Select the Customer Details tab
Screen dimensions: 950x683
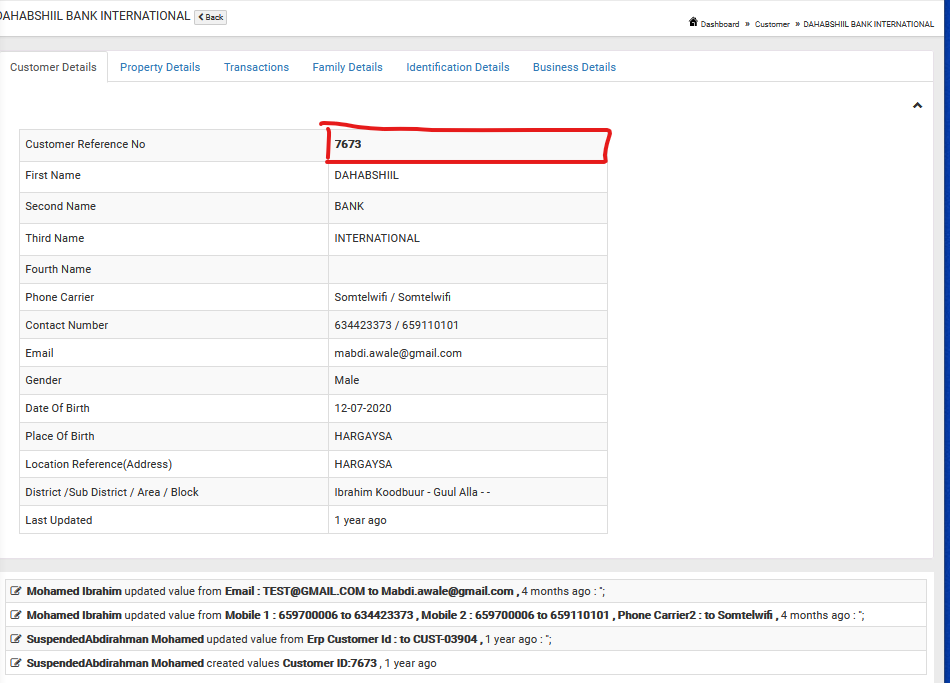[53, 67]
